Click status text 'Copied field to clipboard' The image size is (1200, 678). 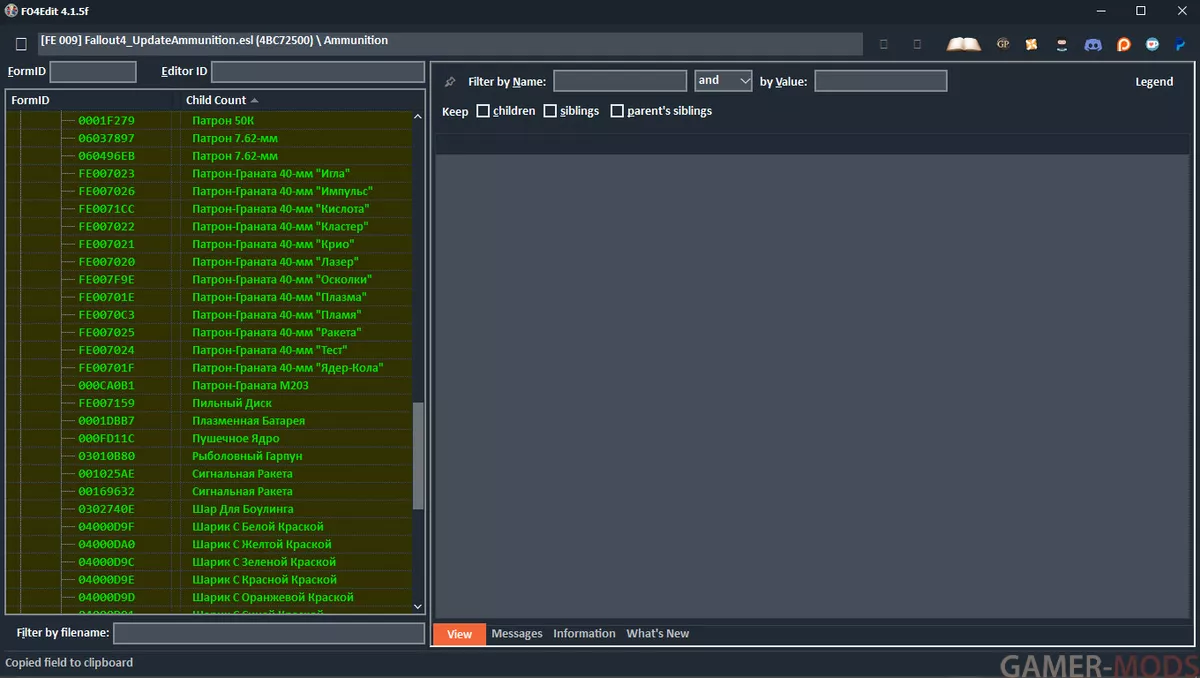tap(69, 662)
